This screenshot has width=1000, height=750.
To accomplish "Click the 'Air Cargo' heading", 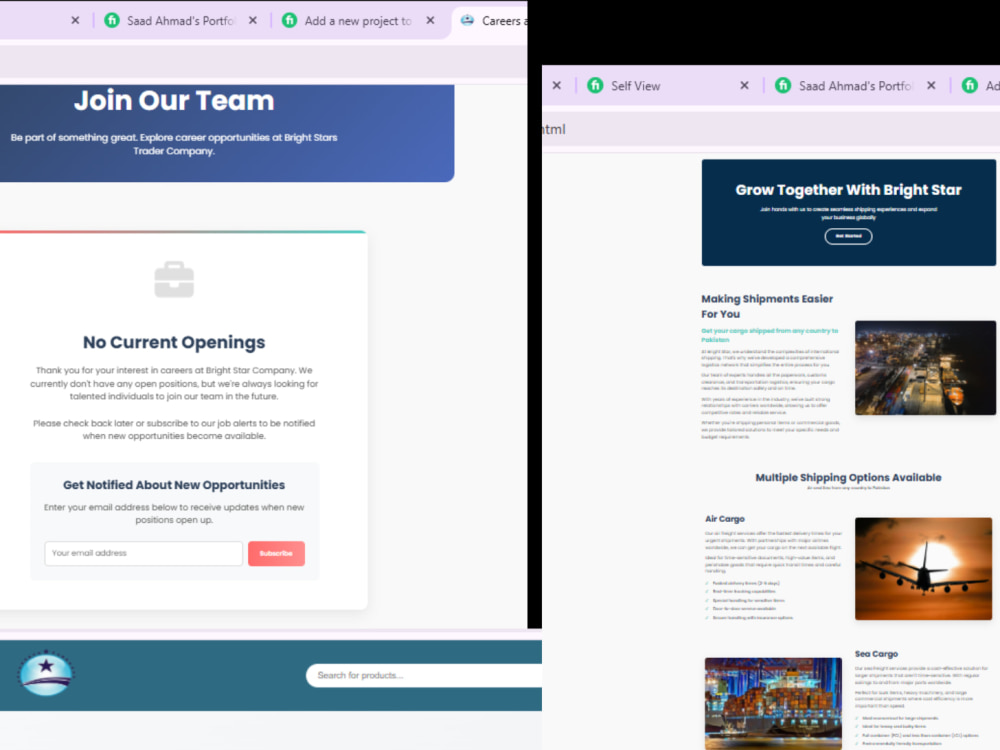I will (x=724, y=519).
